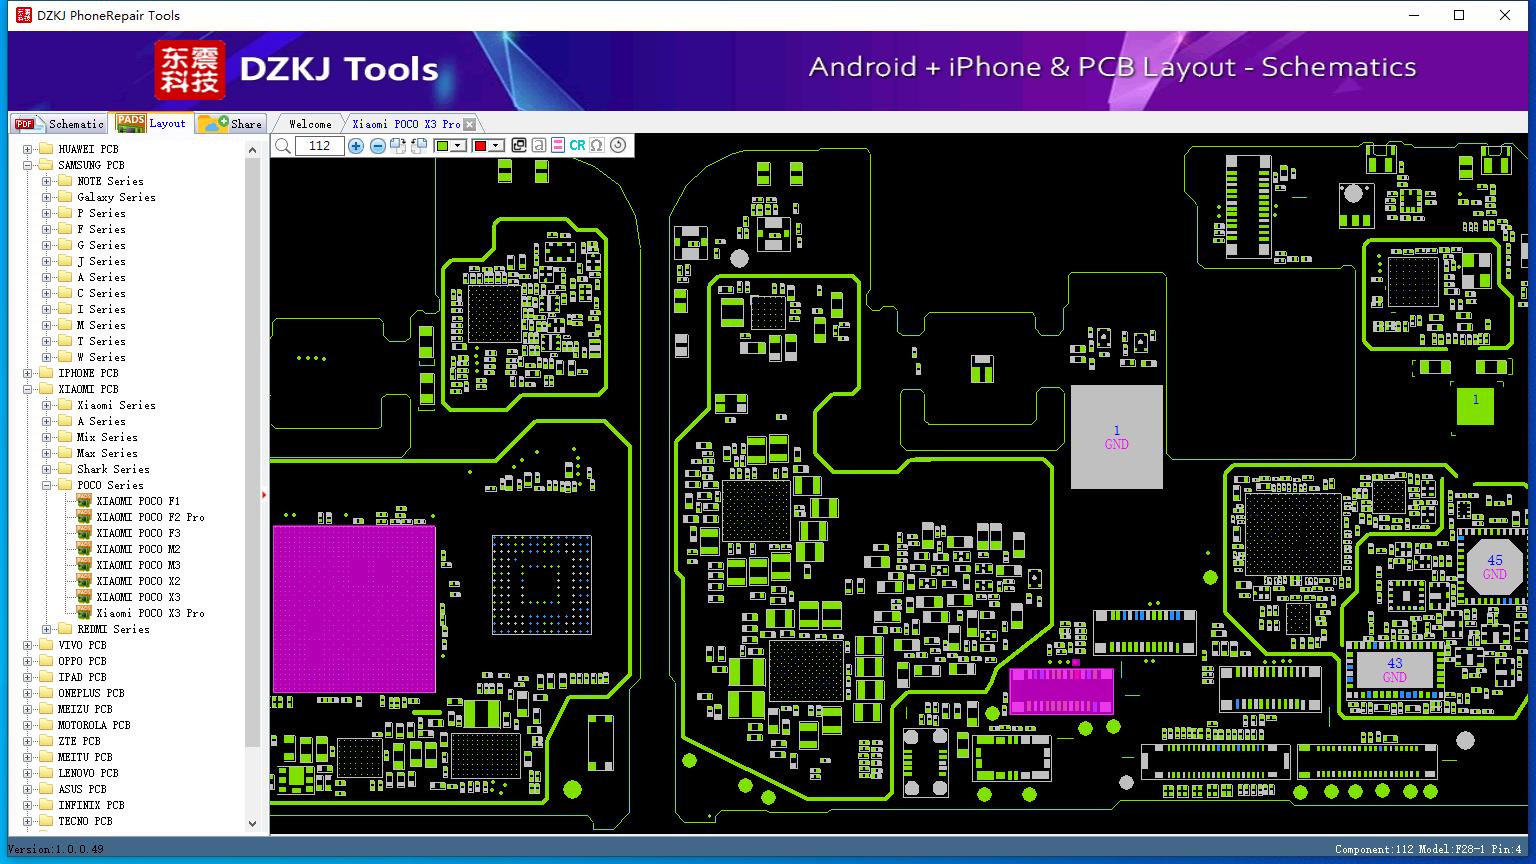Click the magnifier search icon in the layout toolbar

(x=283, y=146)
